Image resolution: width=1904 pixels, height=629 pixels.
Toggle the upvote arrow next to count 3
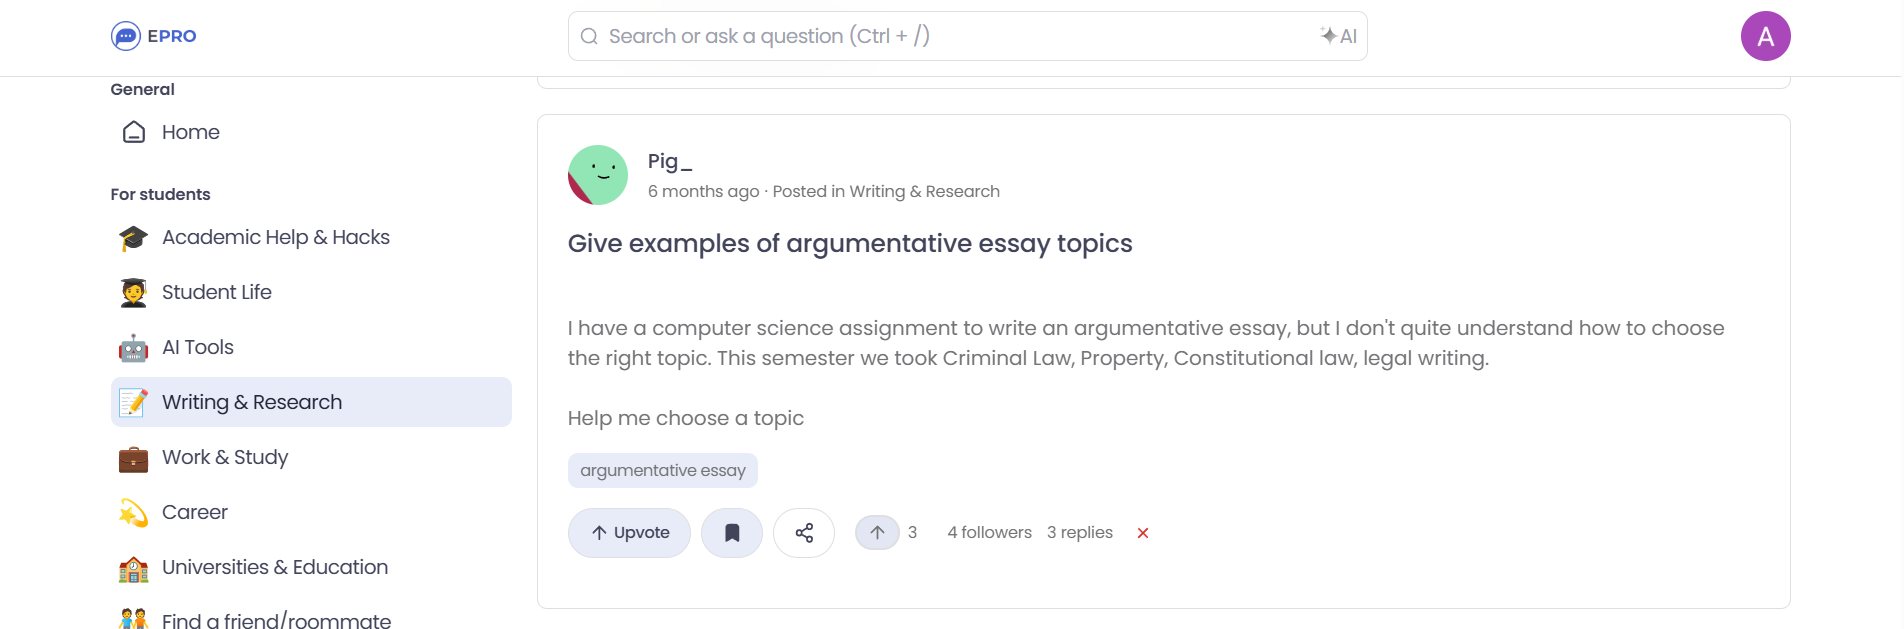(877, 532)
